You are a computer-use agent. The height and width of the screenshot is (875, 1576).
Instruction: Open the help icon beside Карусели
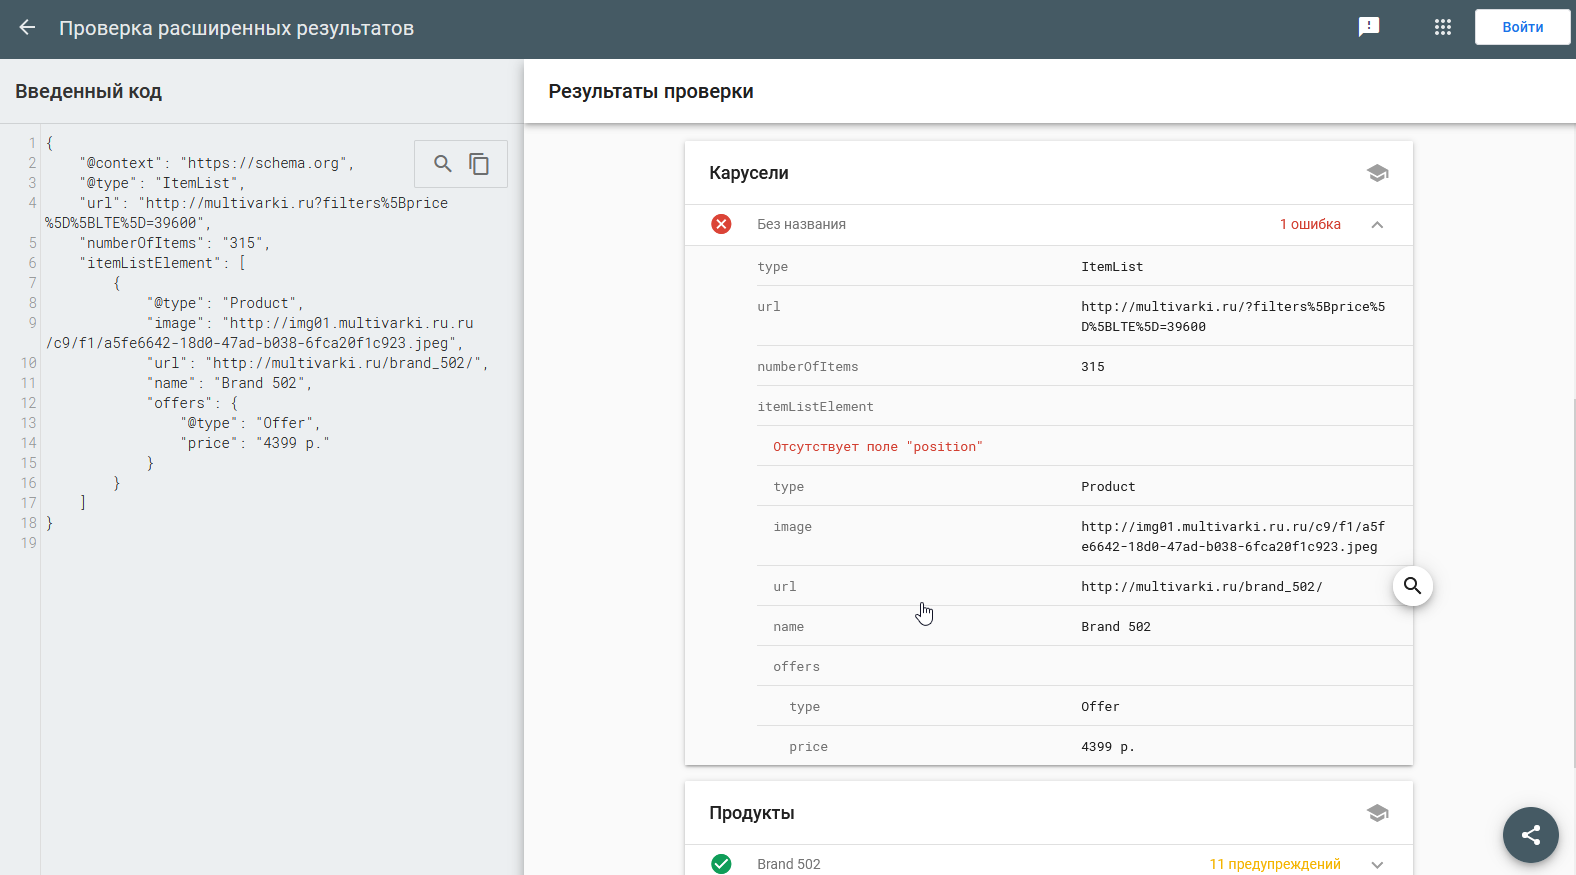click(x=1377, y=173)
